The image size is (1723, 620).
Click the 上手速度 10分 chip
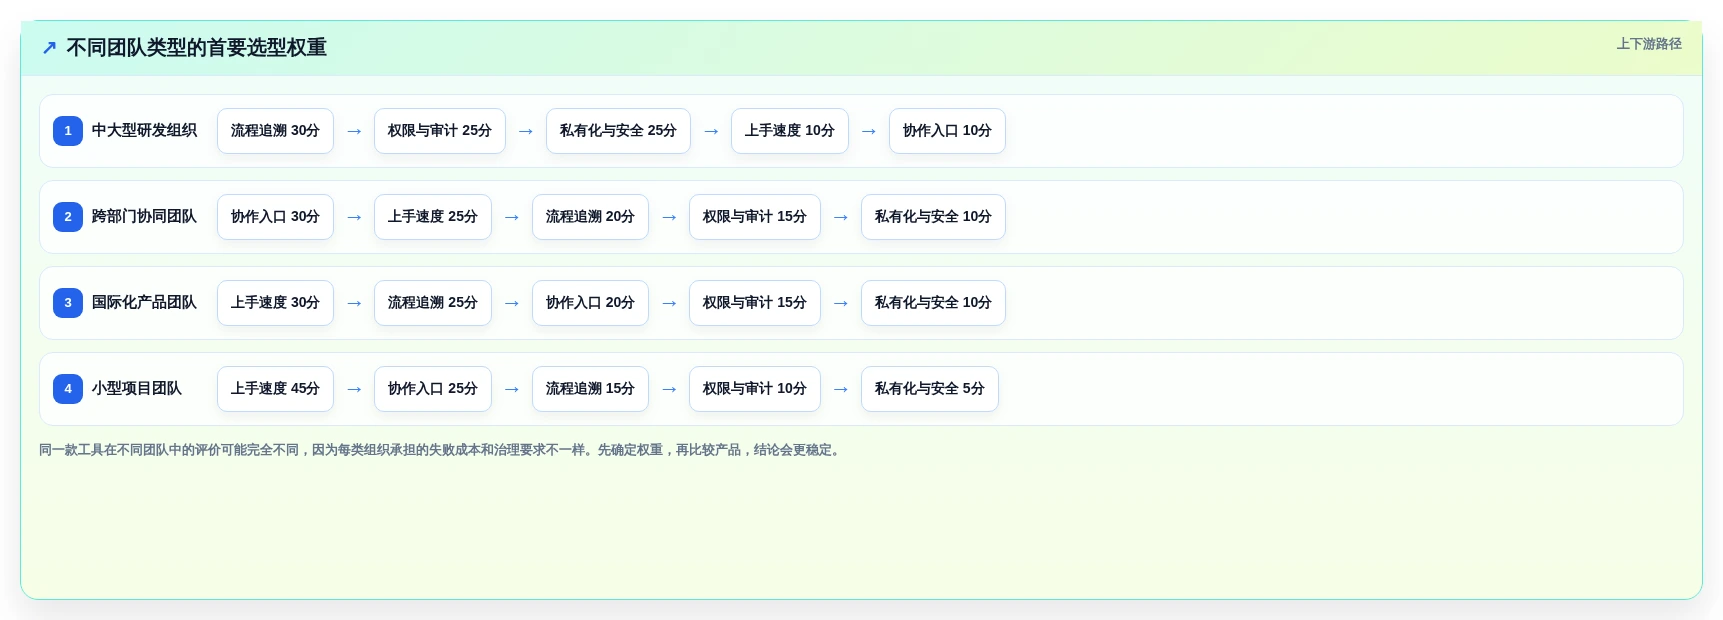pos(790,131)
